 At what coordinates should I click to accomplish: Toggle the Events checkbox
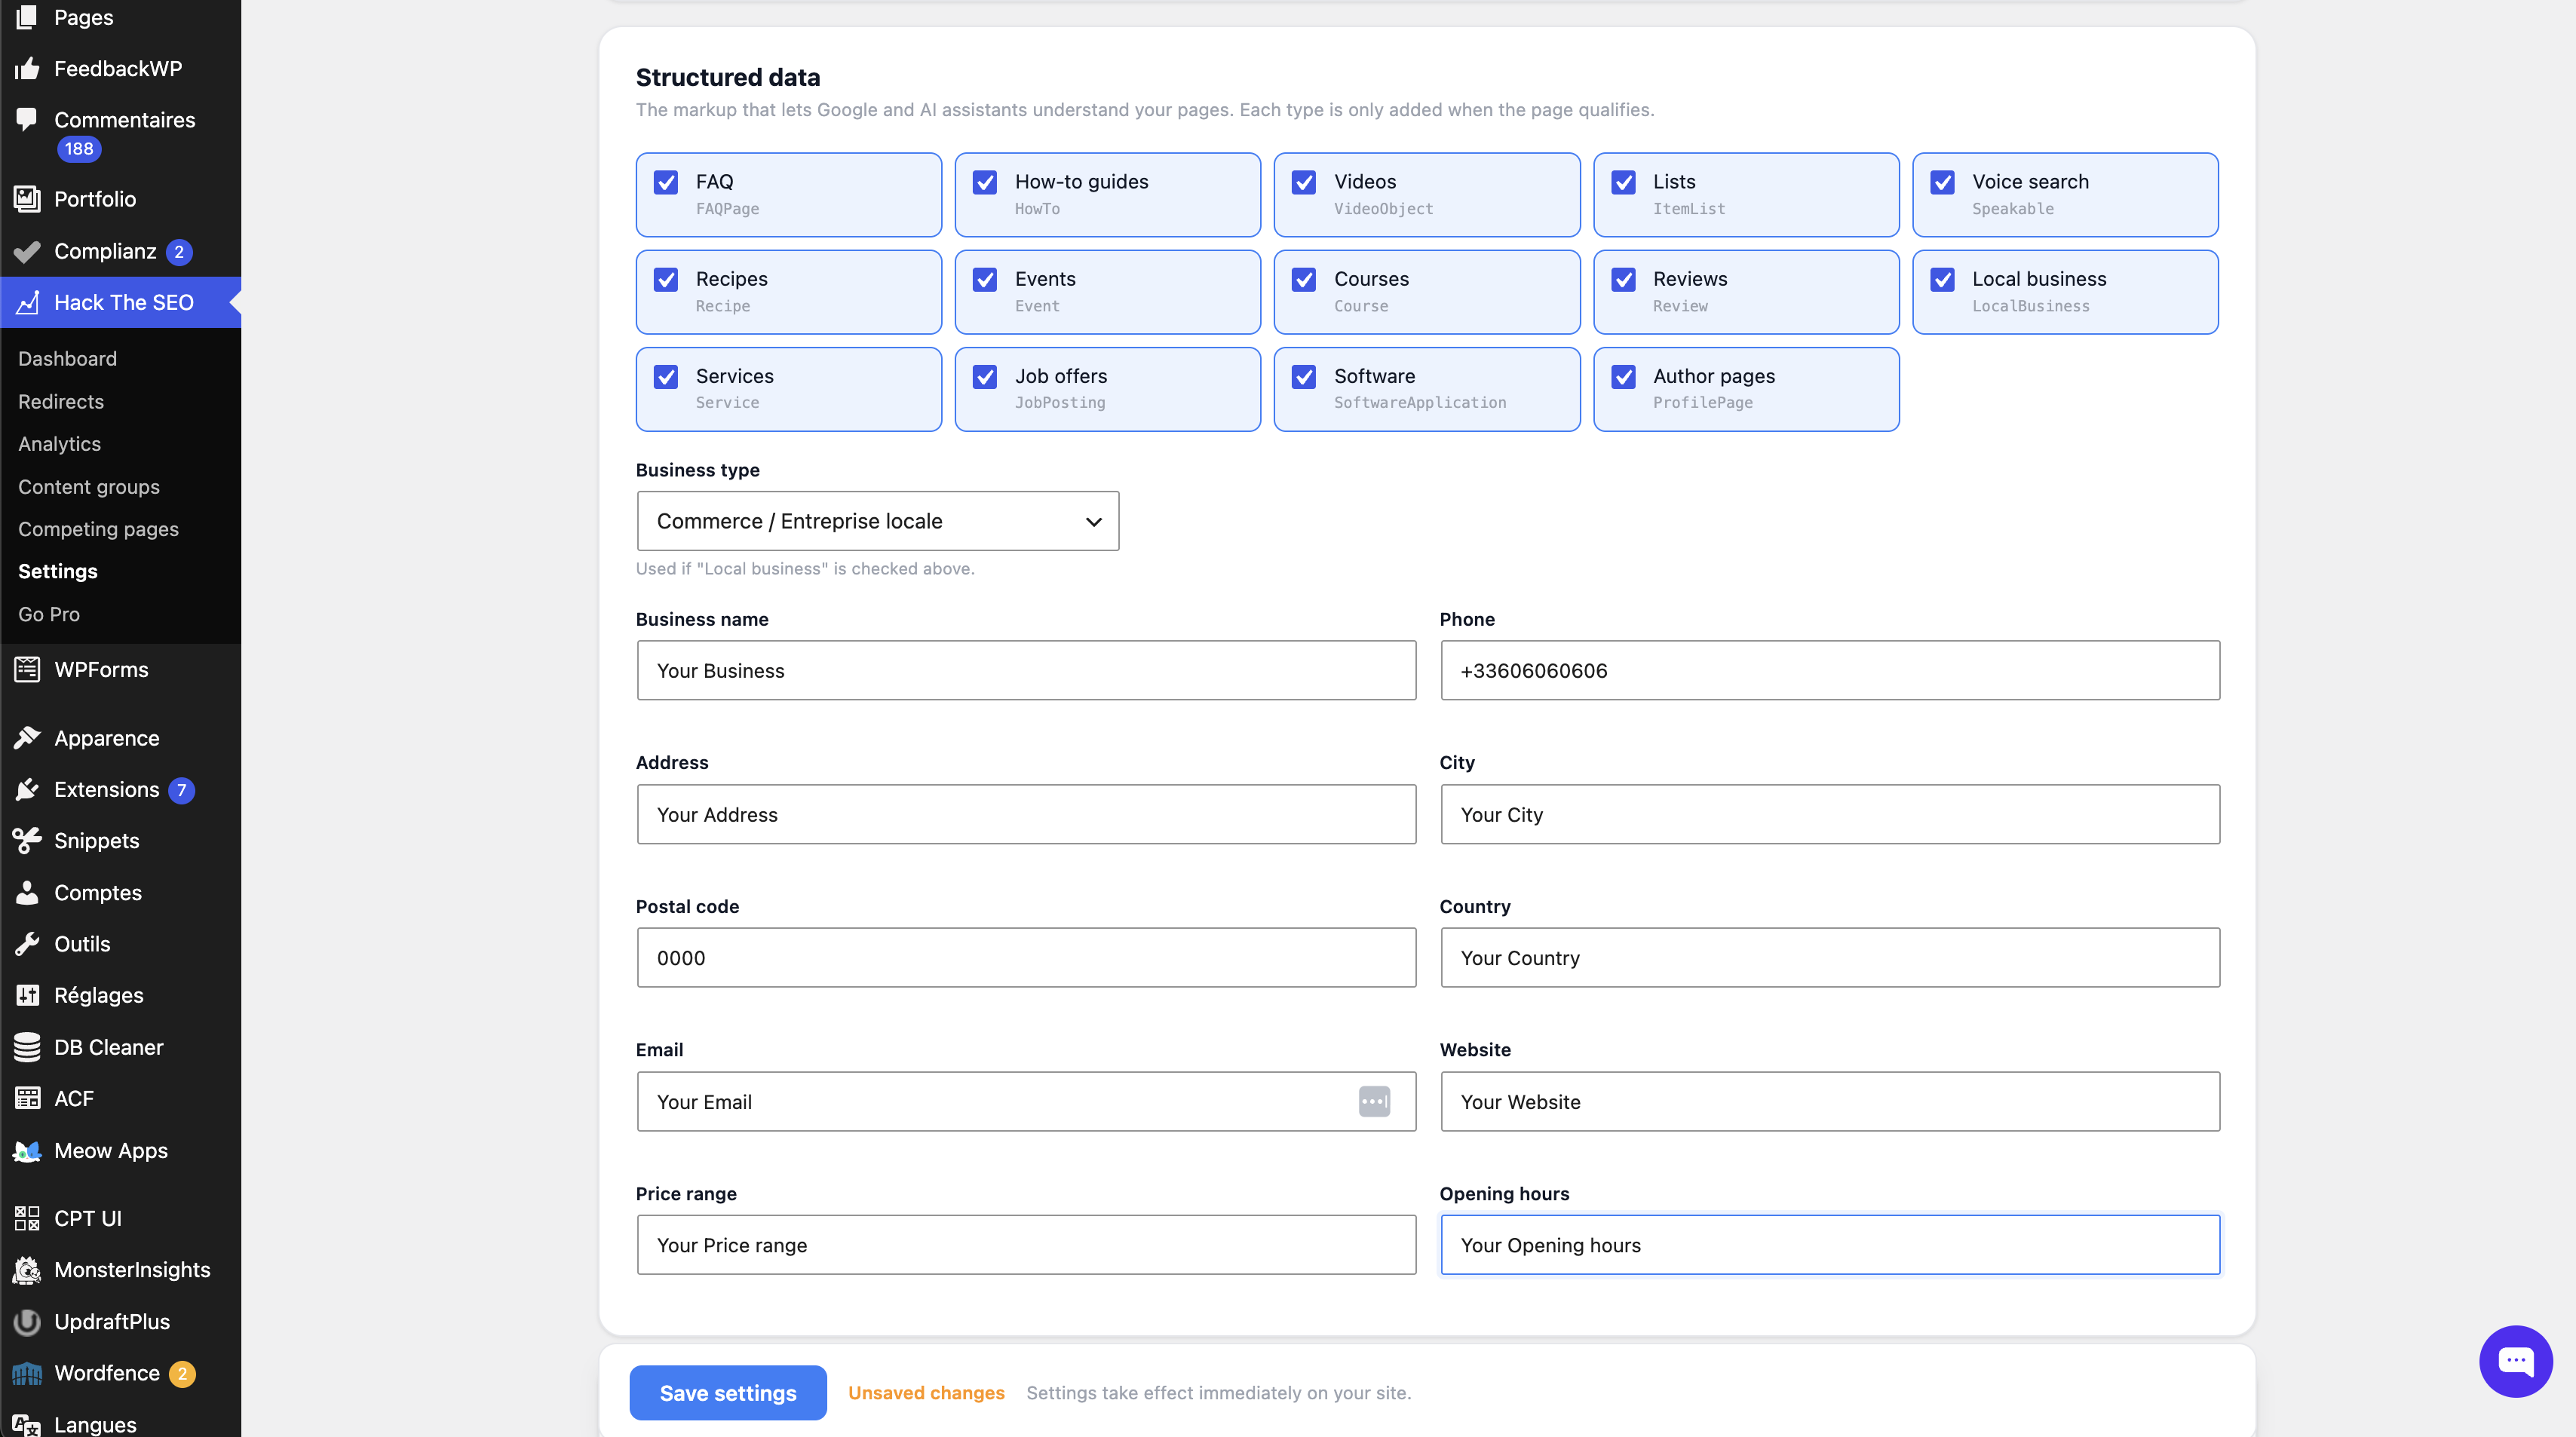point(985,279)
